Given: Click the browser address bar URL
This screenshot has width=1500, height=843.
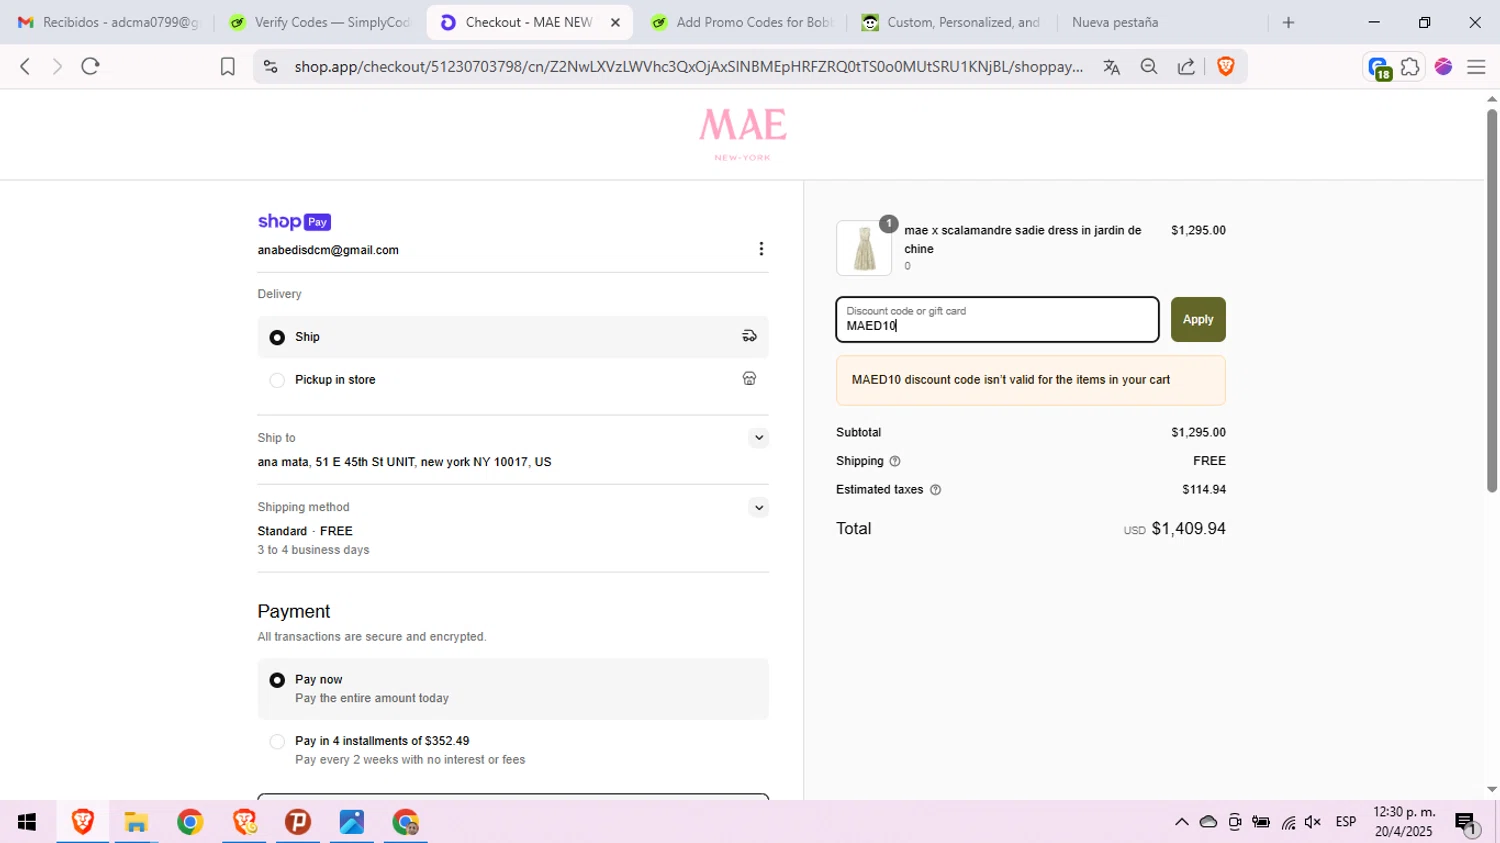Looking at the screenshot, I should click(x=688, y=67).
